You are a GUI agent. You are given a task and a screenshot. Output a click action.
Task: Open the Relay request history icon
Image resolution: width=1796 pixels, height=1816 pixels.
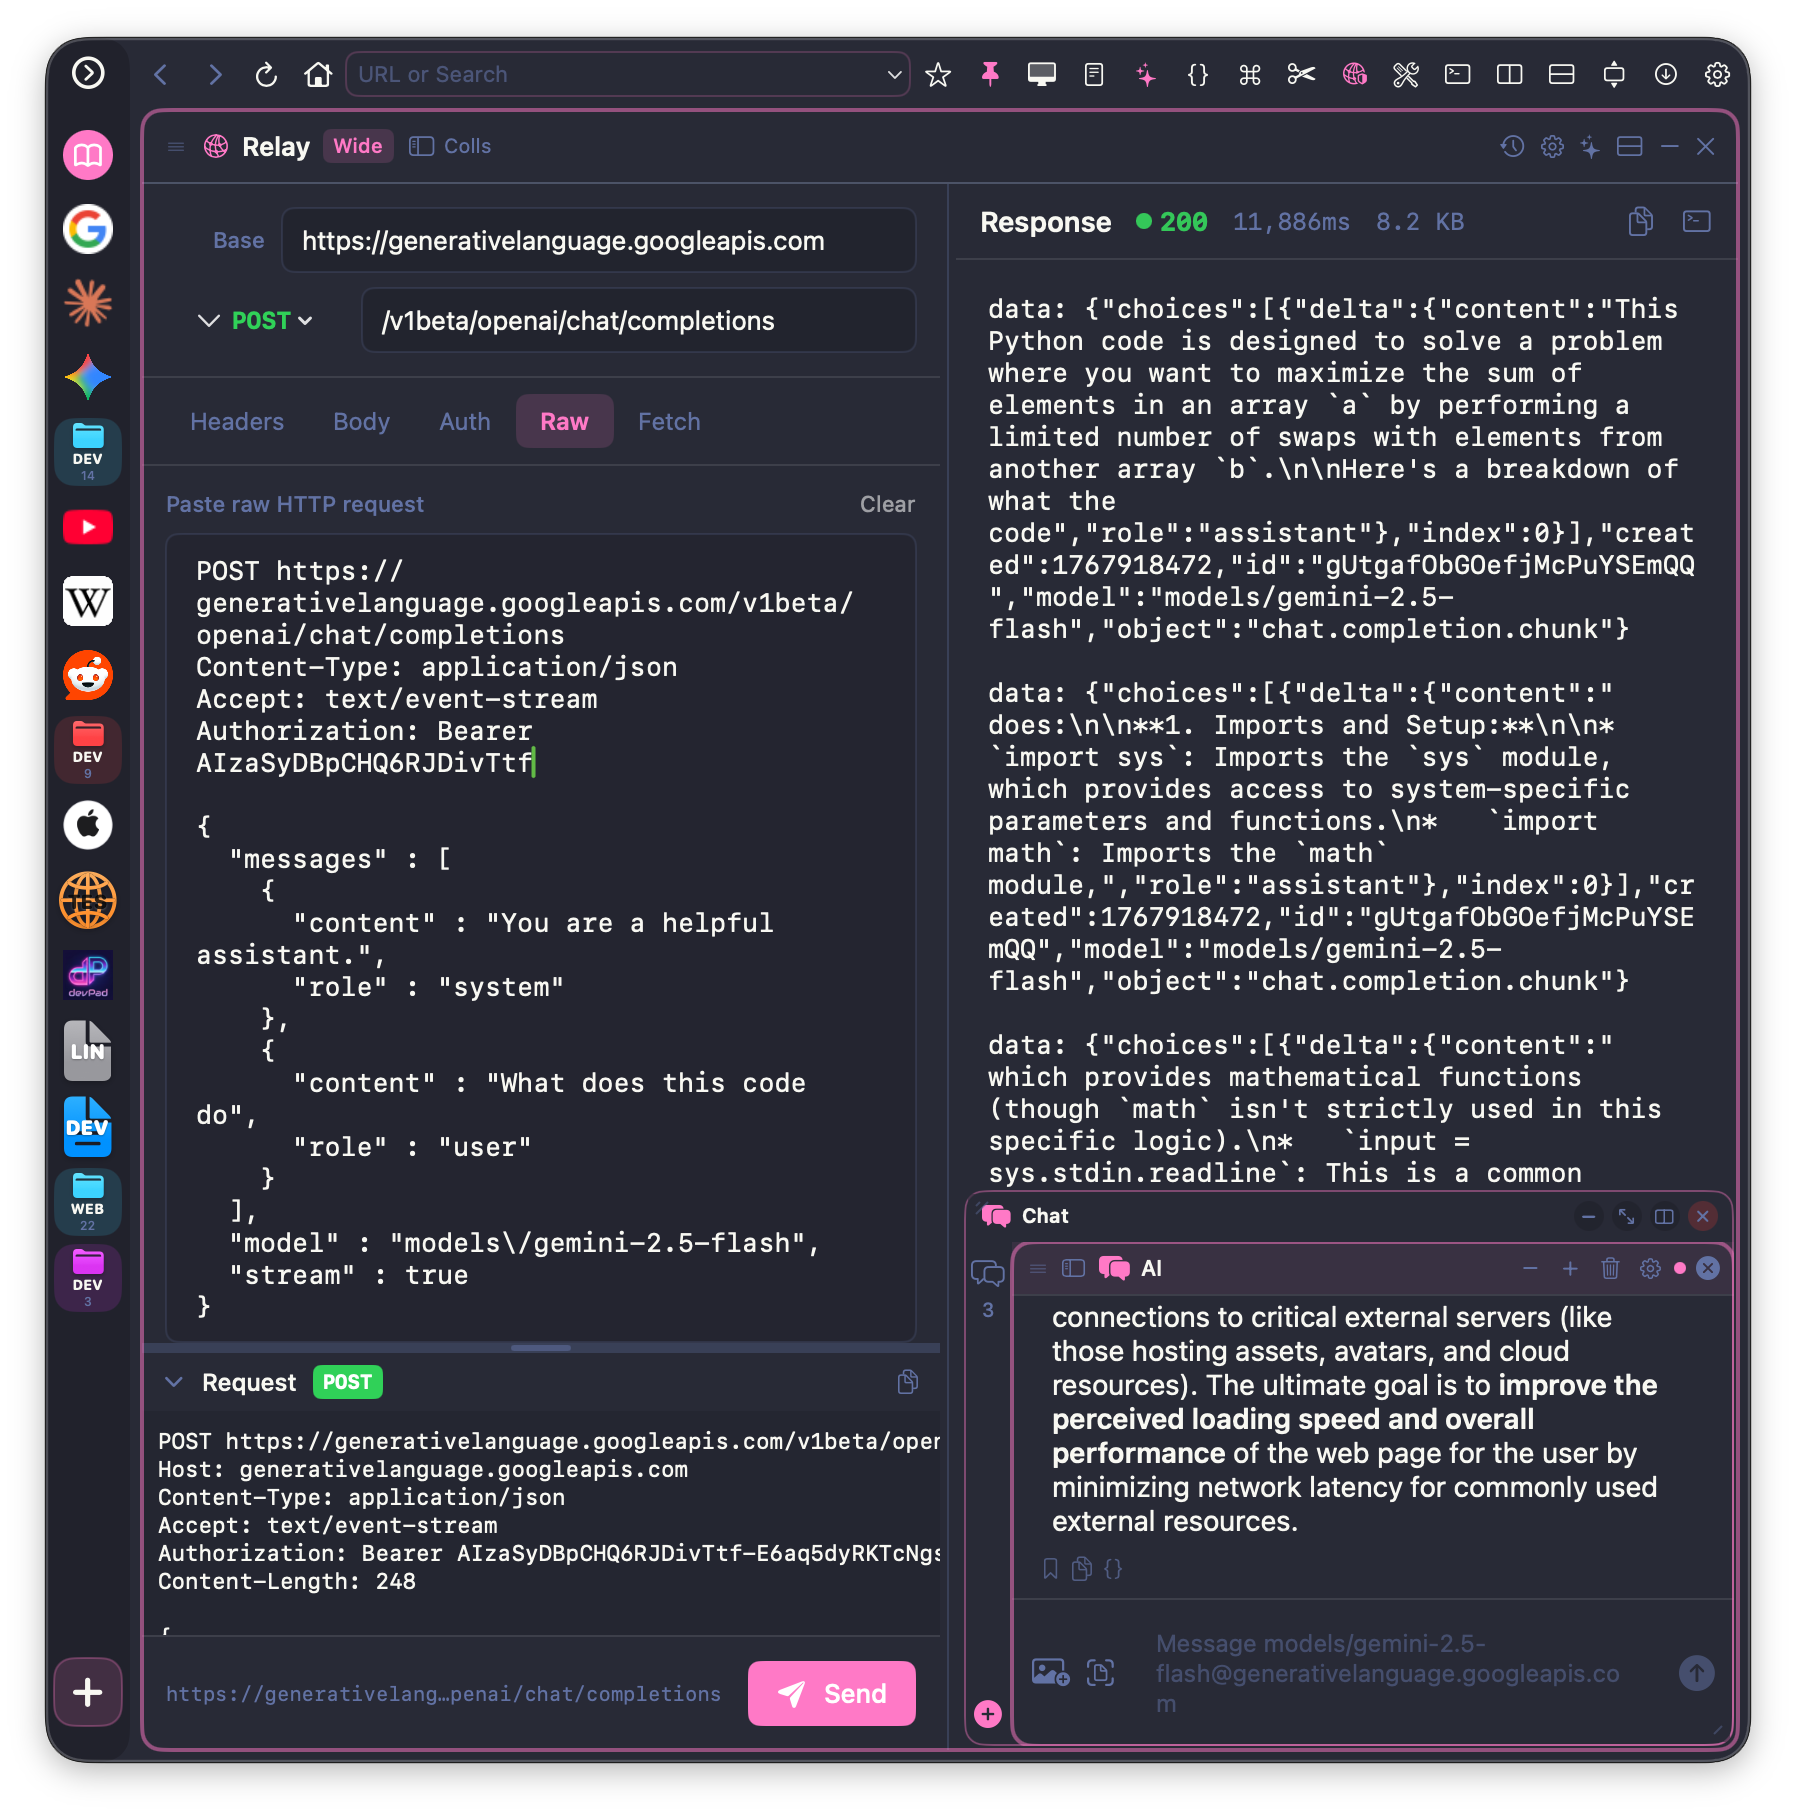[1512, 146]
